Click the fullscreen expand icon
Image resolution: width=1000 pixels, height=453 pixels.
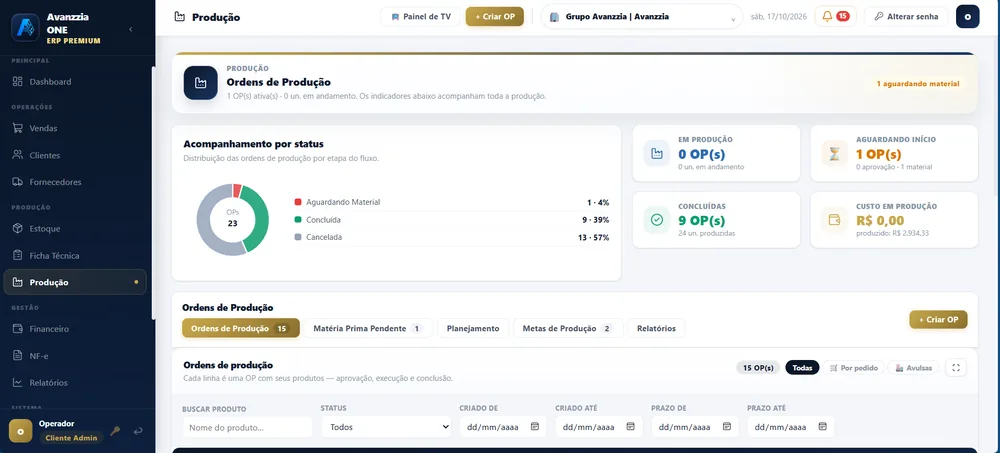[955, 368]
